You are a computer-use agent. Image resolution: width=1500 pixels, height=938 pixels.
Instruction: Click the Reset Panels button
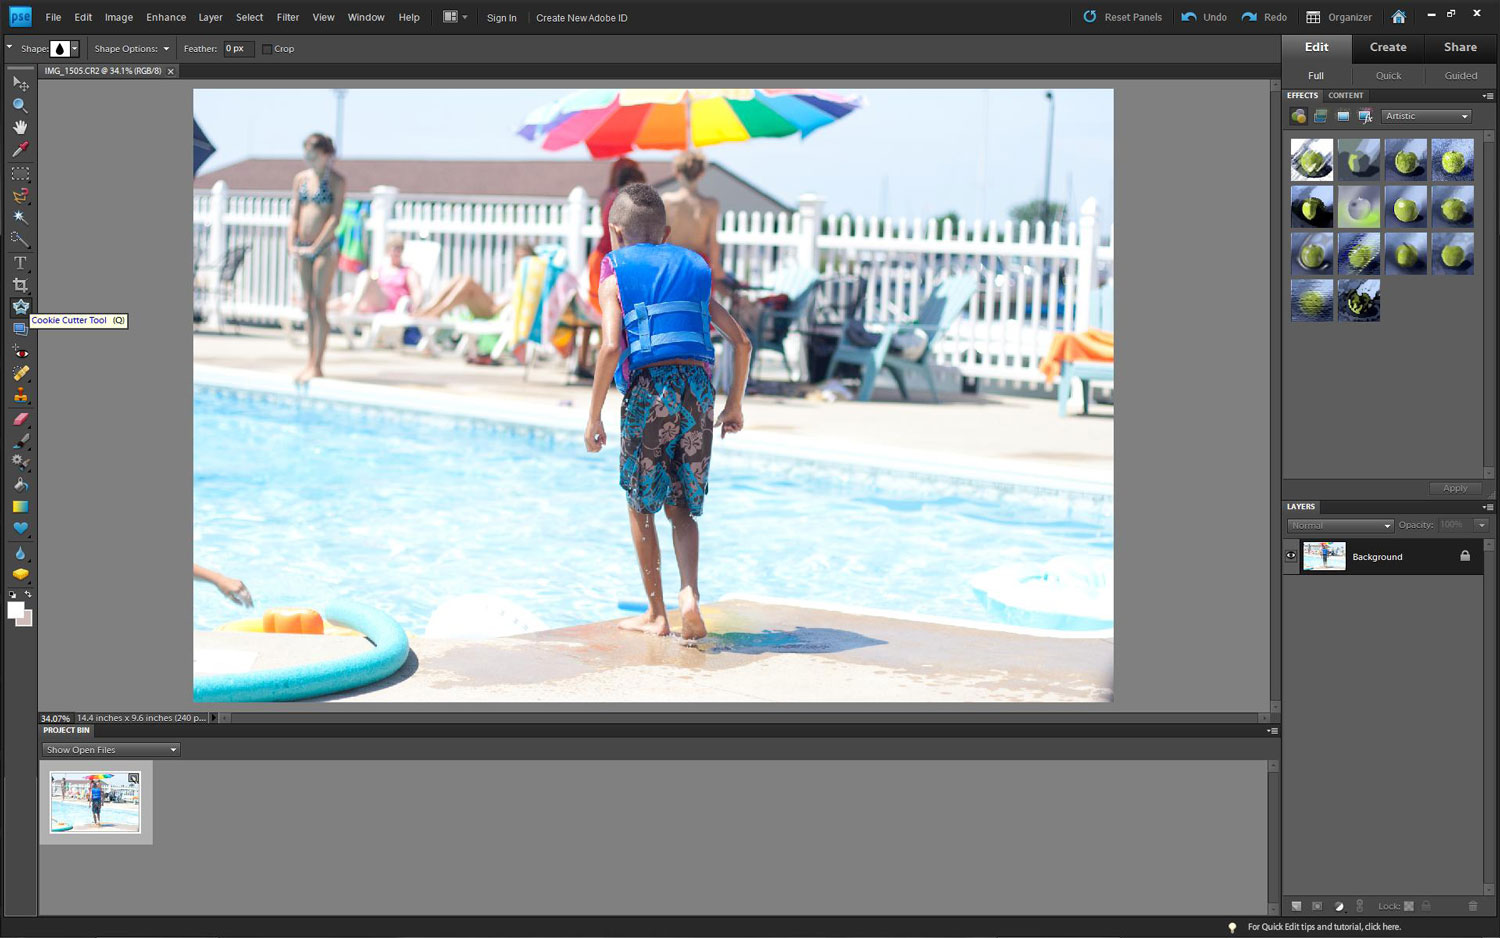pyautogui.click(x=1122, y=17)
